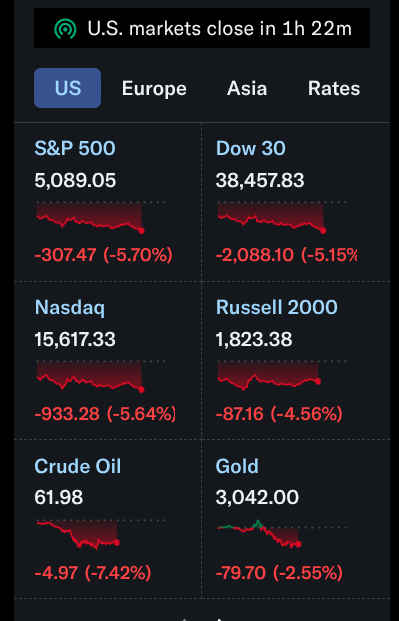
Task: Click the Gold price 3,042.00
Action: (x=257, y=497)
